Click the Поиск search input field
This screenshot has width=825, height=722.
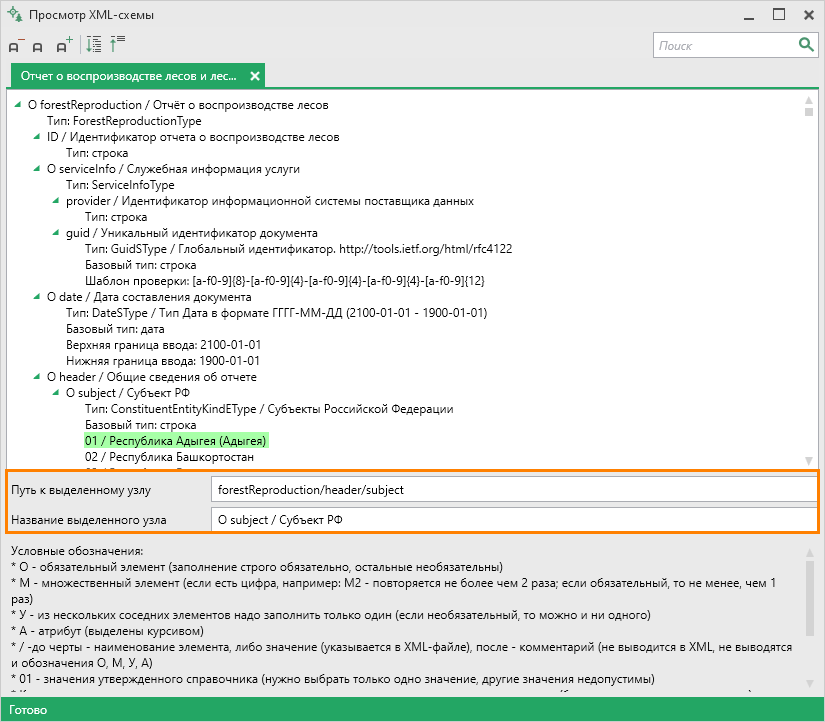tap(726, 46)
